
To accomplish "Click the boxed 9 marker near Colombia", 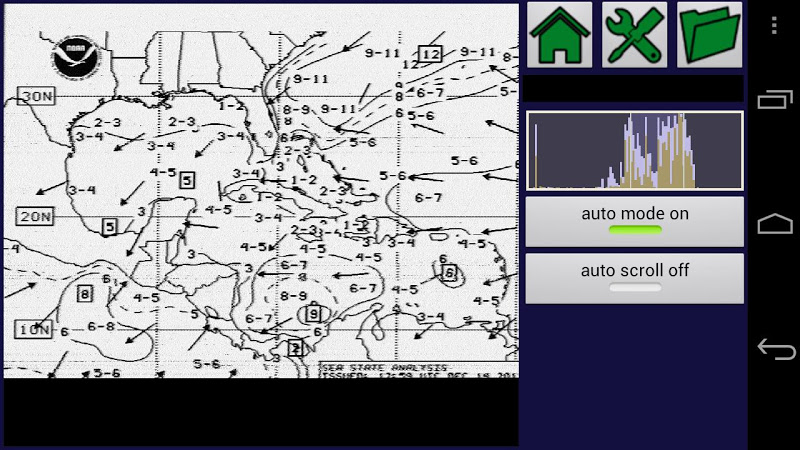I will (313, 313).
